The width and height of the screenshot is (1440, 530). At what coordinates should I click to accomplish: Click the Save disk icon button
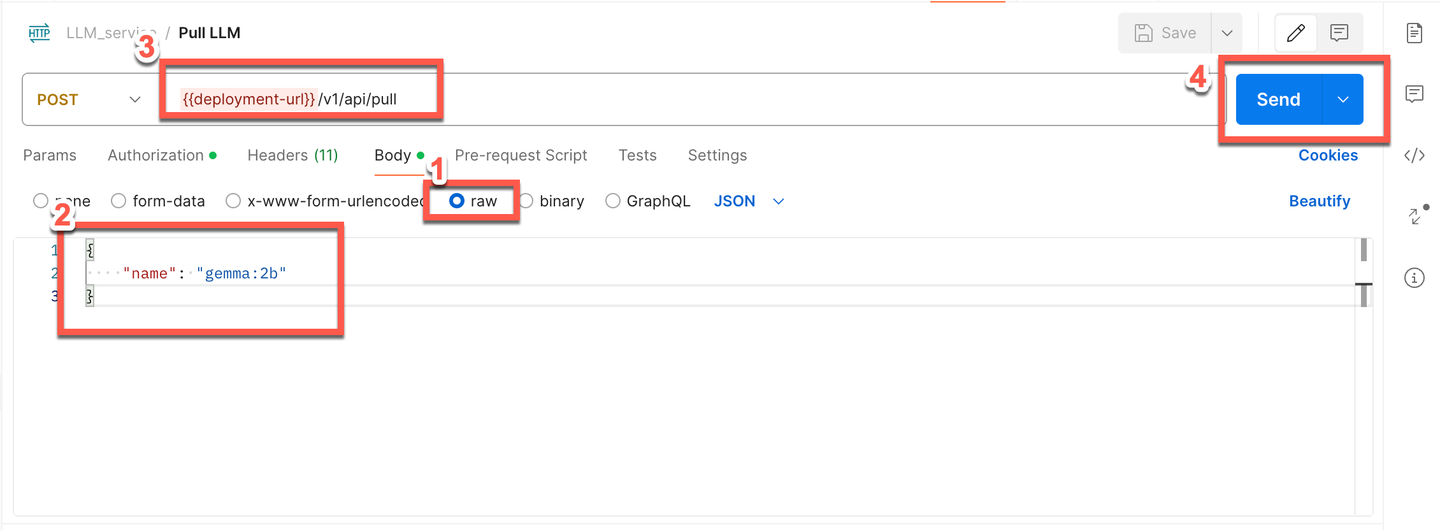coord(1165,33)
